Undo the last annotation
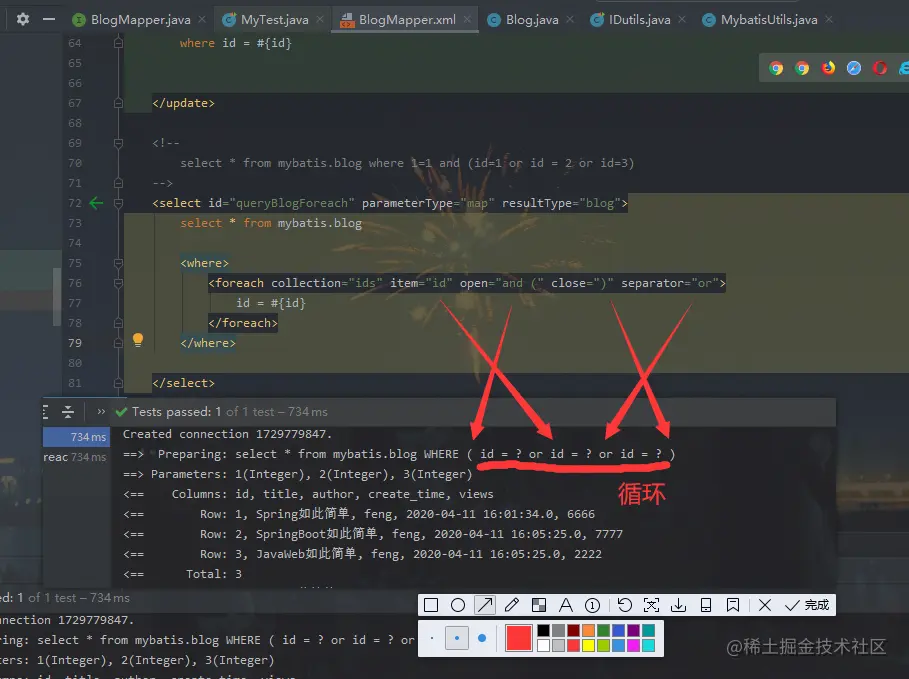Viewport: 909px width, 679px height. click(x=624, y=605)
